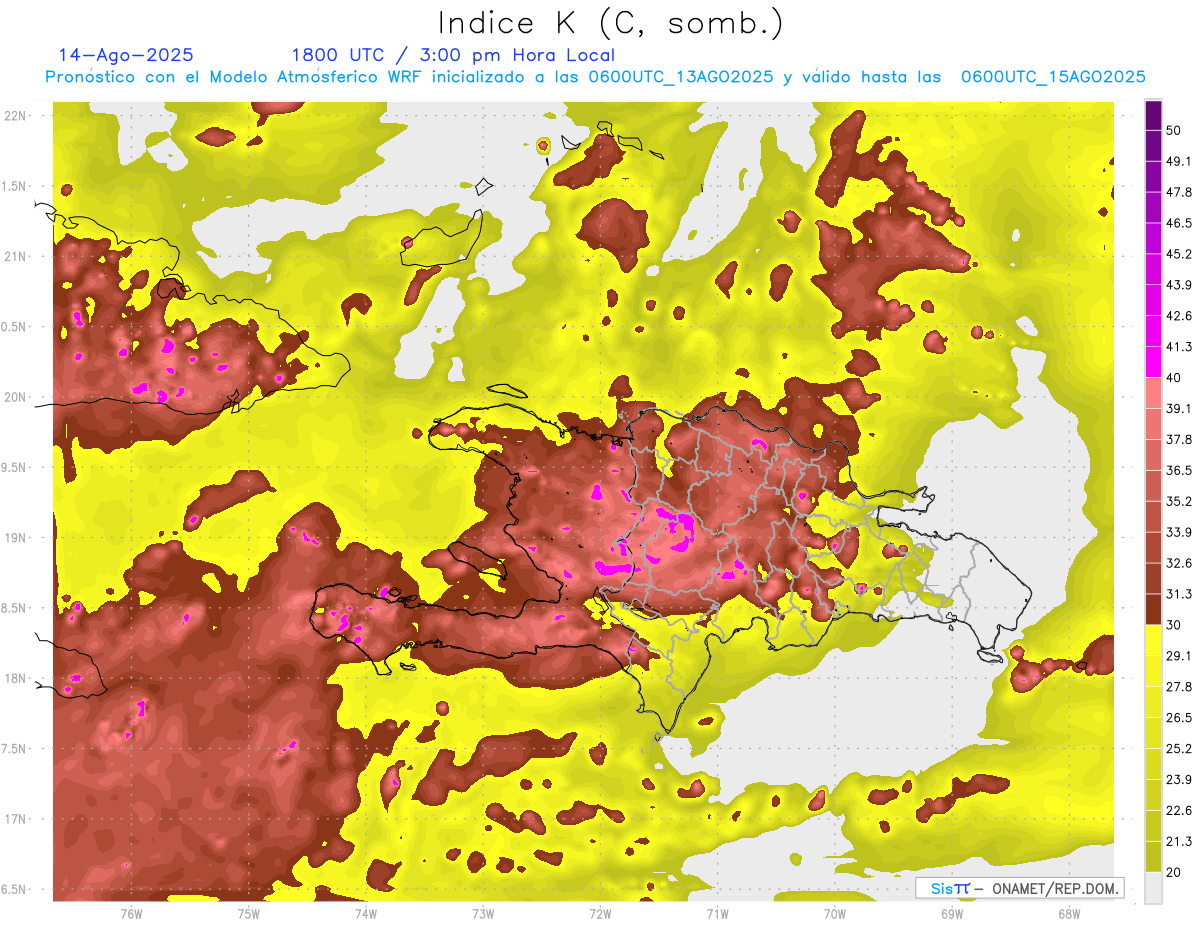Click colorbar value "35.2"
This screenshot has width=1200, height=927.
tap(1178, 501)
